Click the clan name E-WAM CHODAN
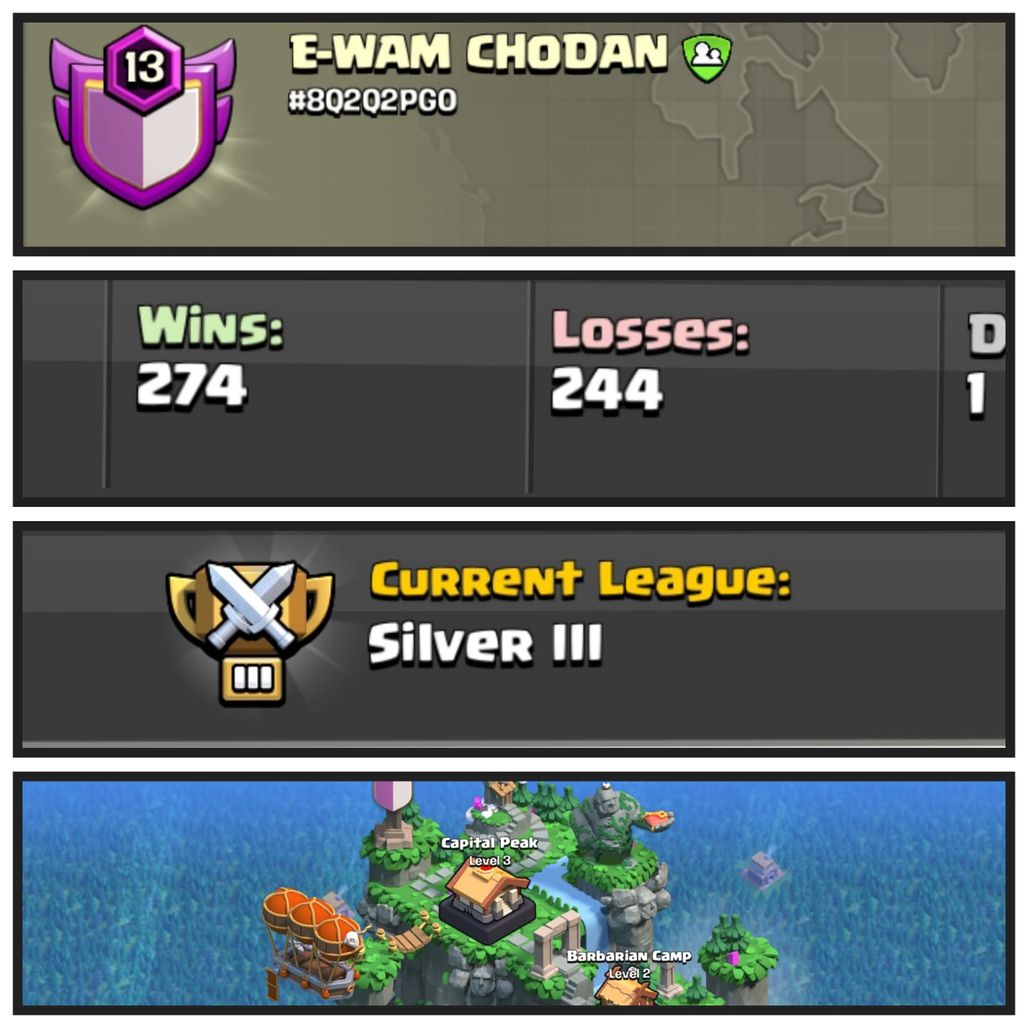The height and width of the screenshot is (1028, 1028). pos(479,52)
